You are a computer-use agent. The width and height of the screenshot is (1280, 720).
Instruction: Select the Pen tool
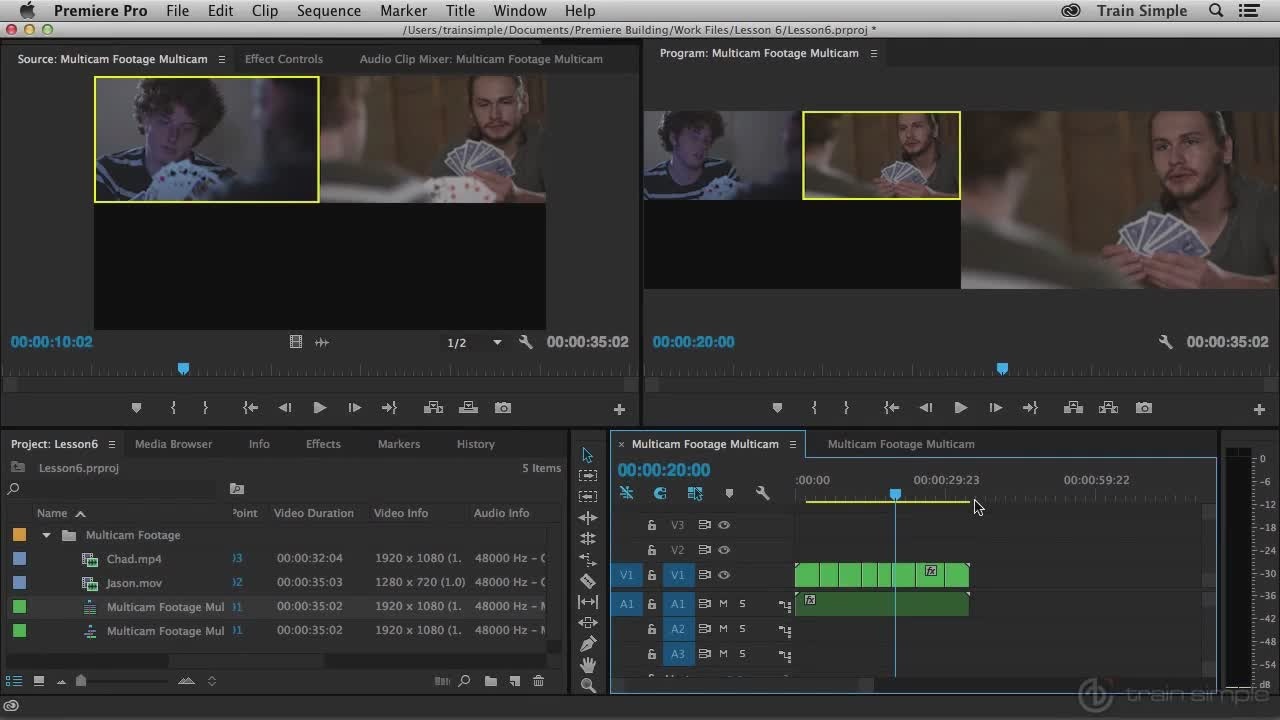588,644
